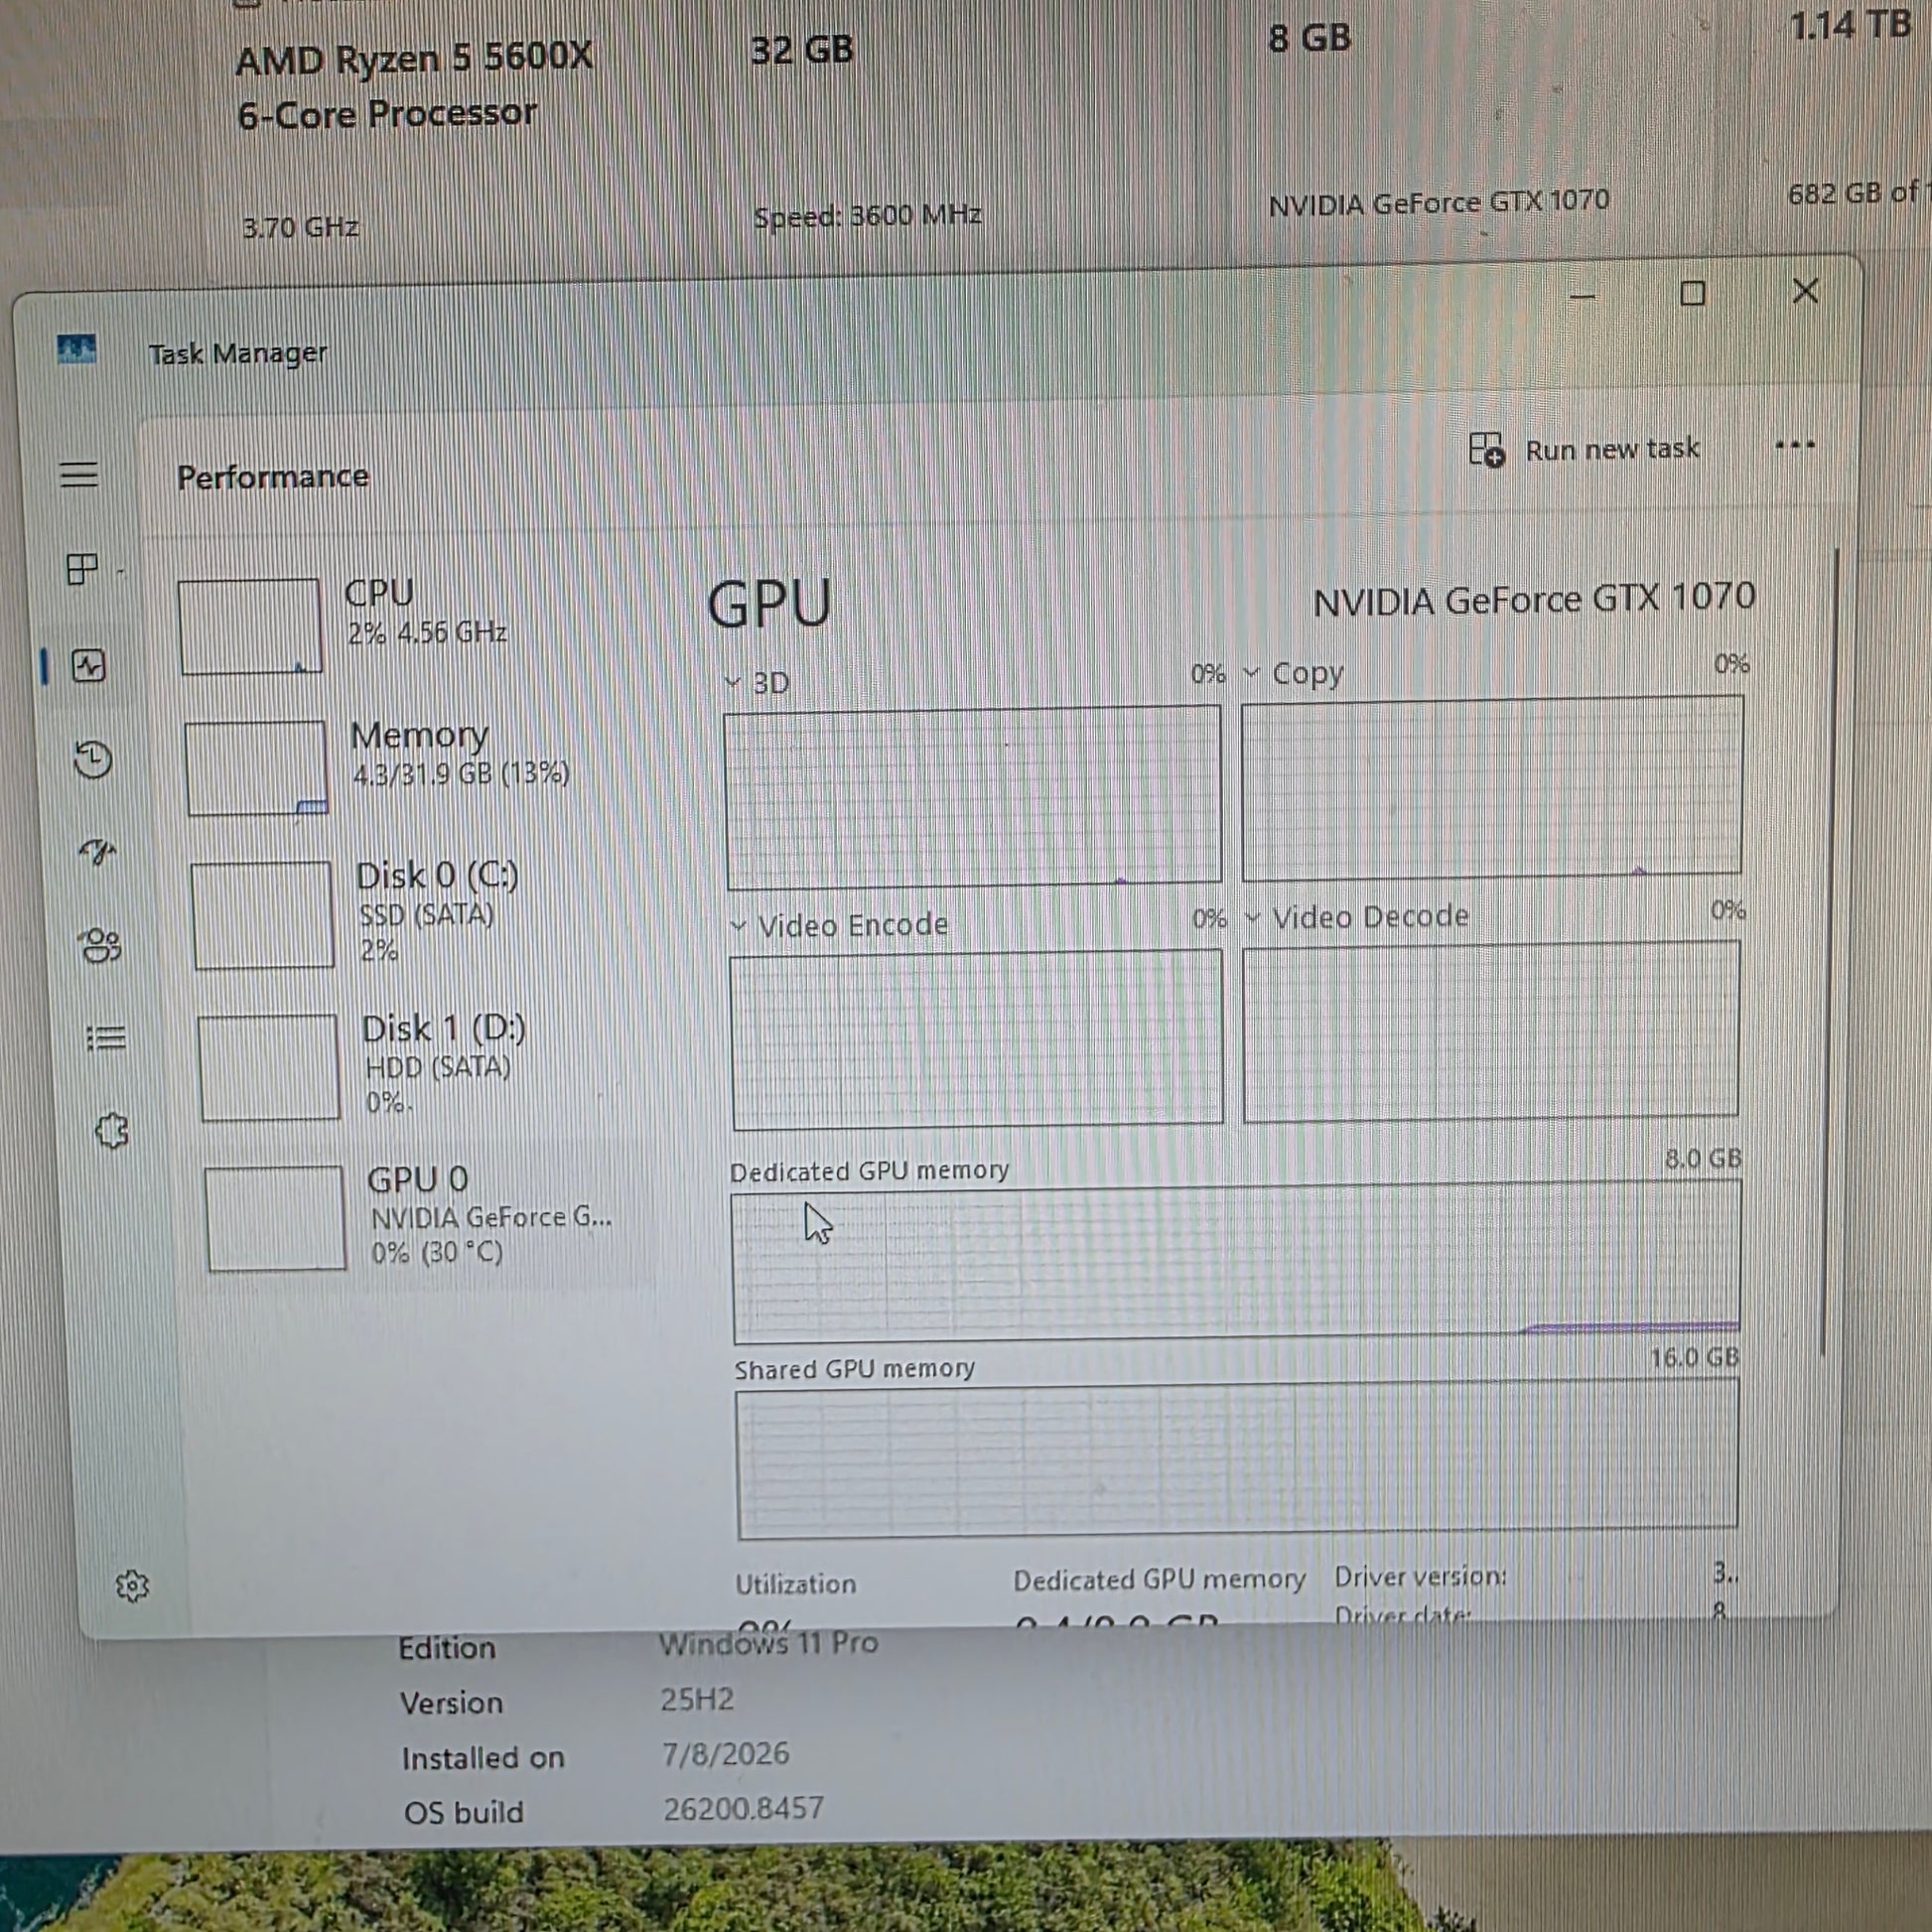Open the Task Manager navigation hamburger menu

click(79, 474)
